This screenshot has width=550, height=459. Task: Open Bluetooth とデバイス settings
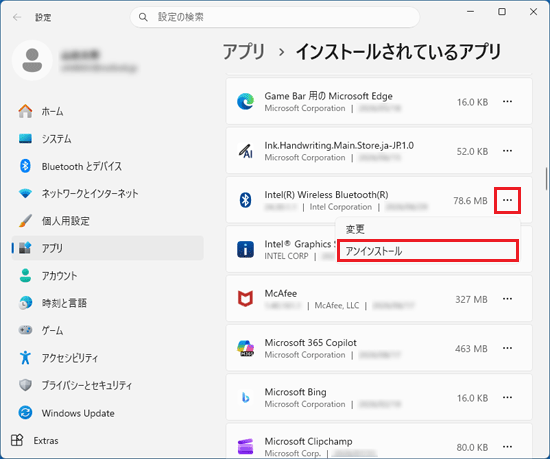[107, 166]
